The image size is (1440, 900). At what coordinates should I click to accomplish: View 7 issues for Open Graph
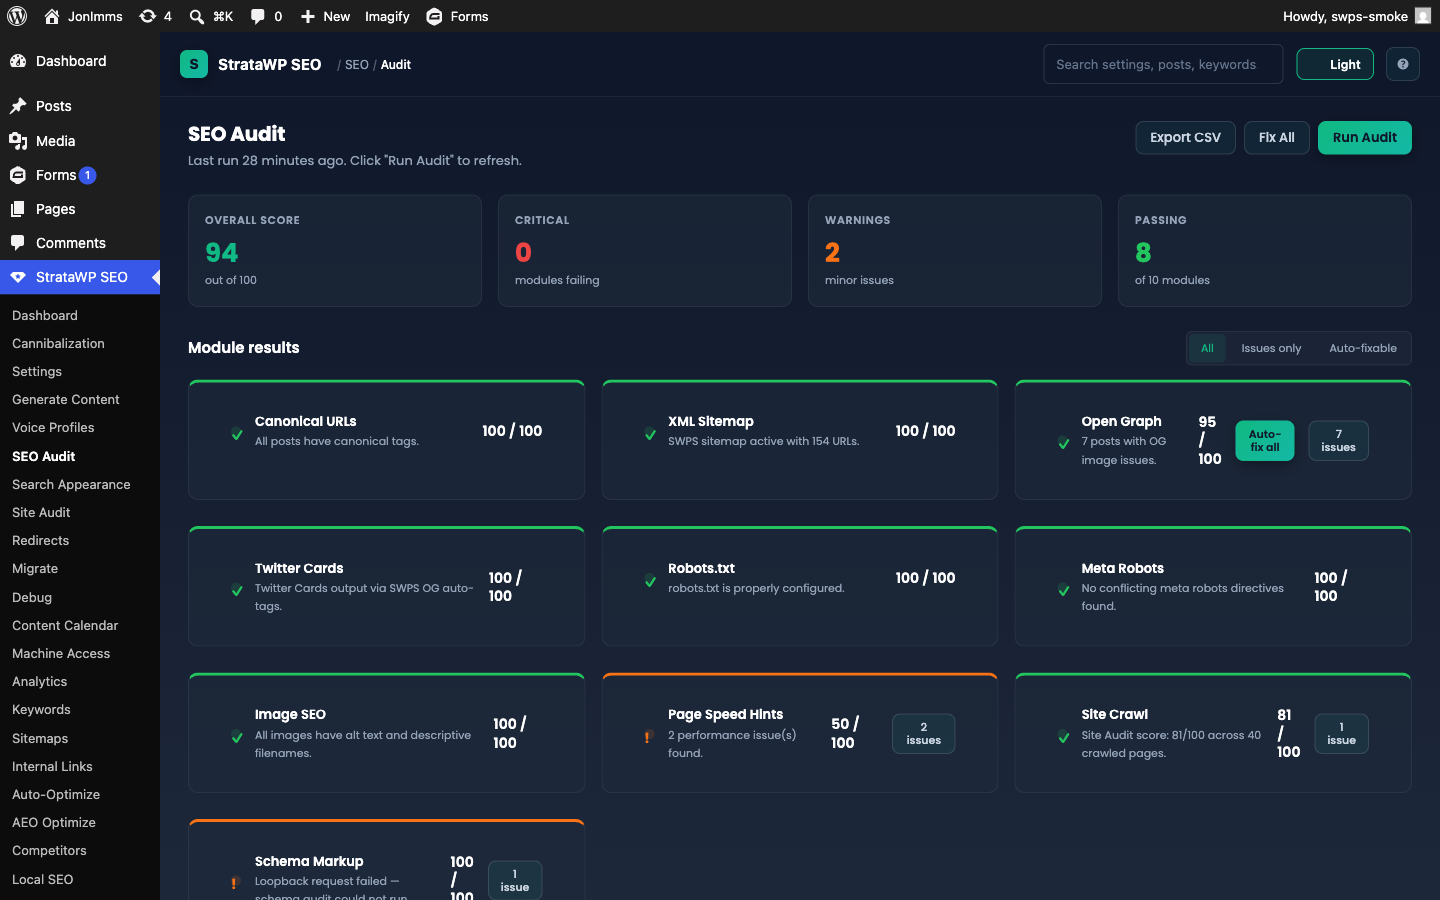1338,441
